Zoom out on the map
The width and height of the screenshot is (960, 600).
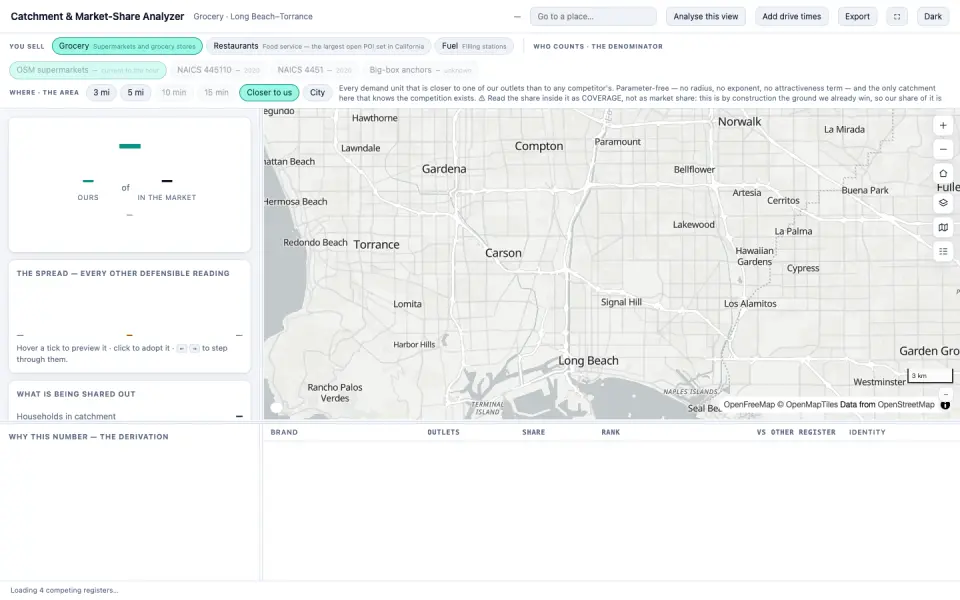point(943,149)
